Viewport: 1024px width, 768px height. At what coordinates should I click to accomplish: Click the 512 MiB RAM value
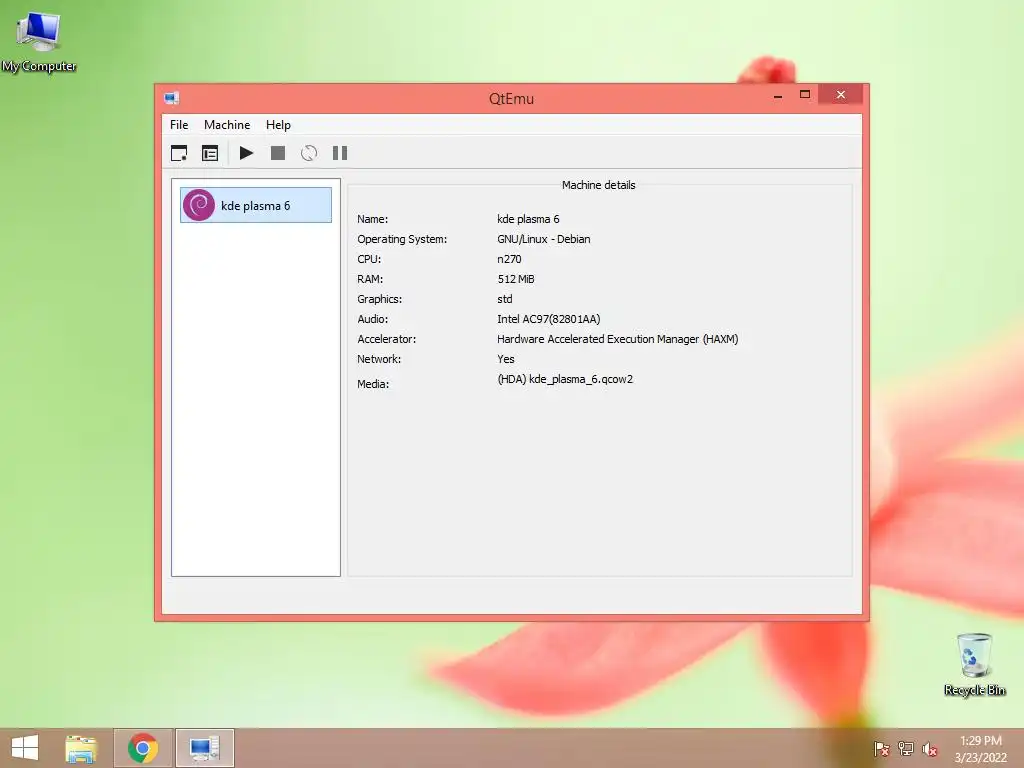coord(516,279)
